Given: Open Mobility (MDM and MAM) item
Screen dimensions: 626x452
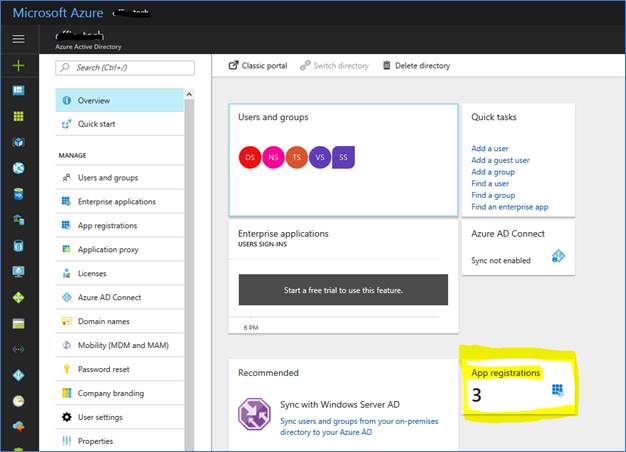Looking at the screenshot, I should pyautogui.click(x=120, y=345).
